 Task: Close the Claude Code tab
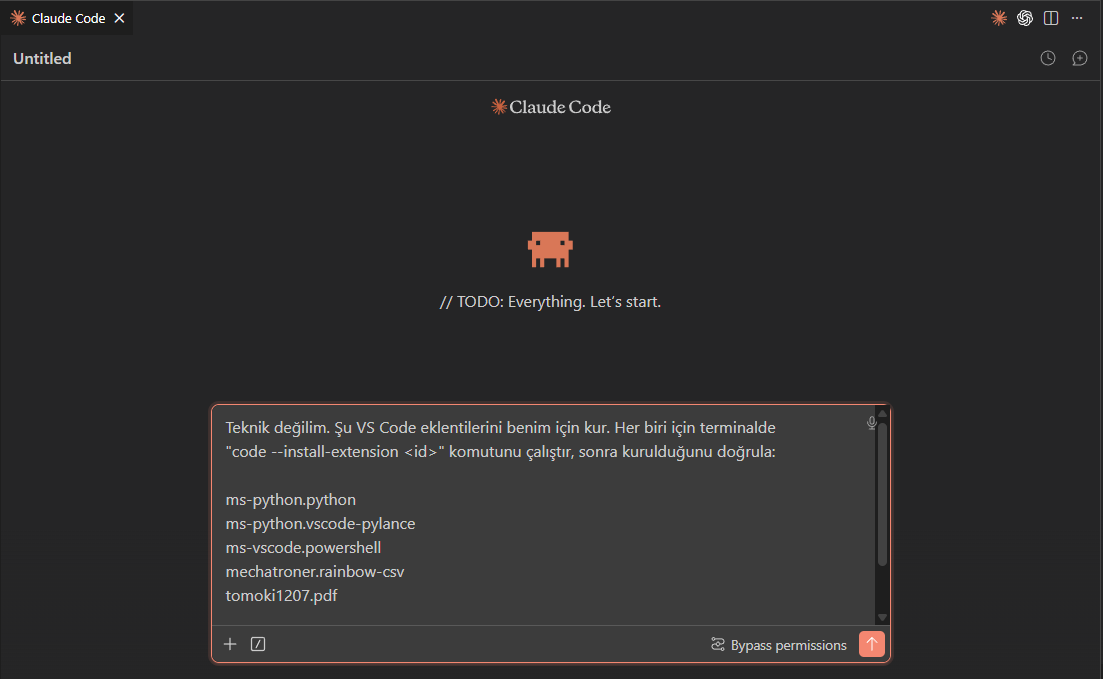coord(120,18)
